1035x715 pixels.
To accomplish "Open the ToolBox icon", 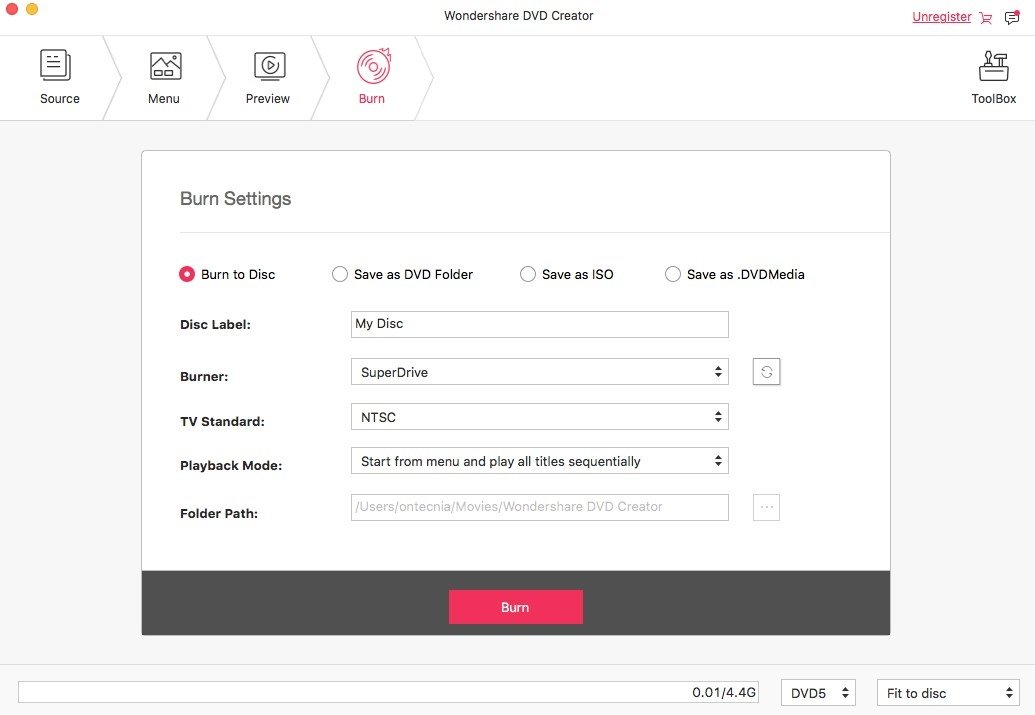I will pyautogui.click(x=993, y=65).
